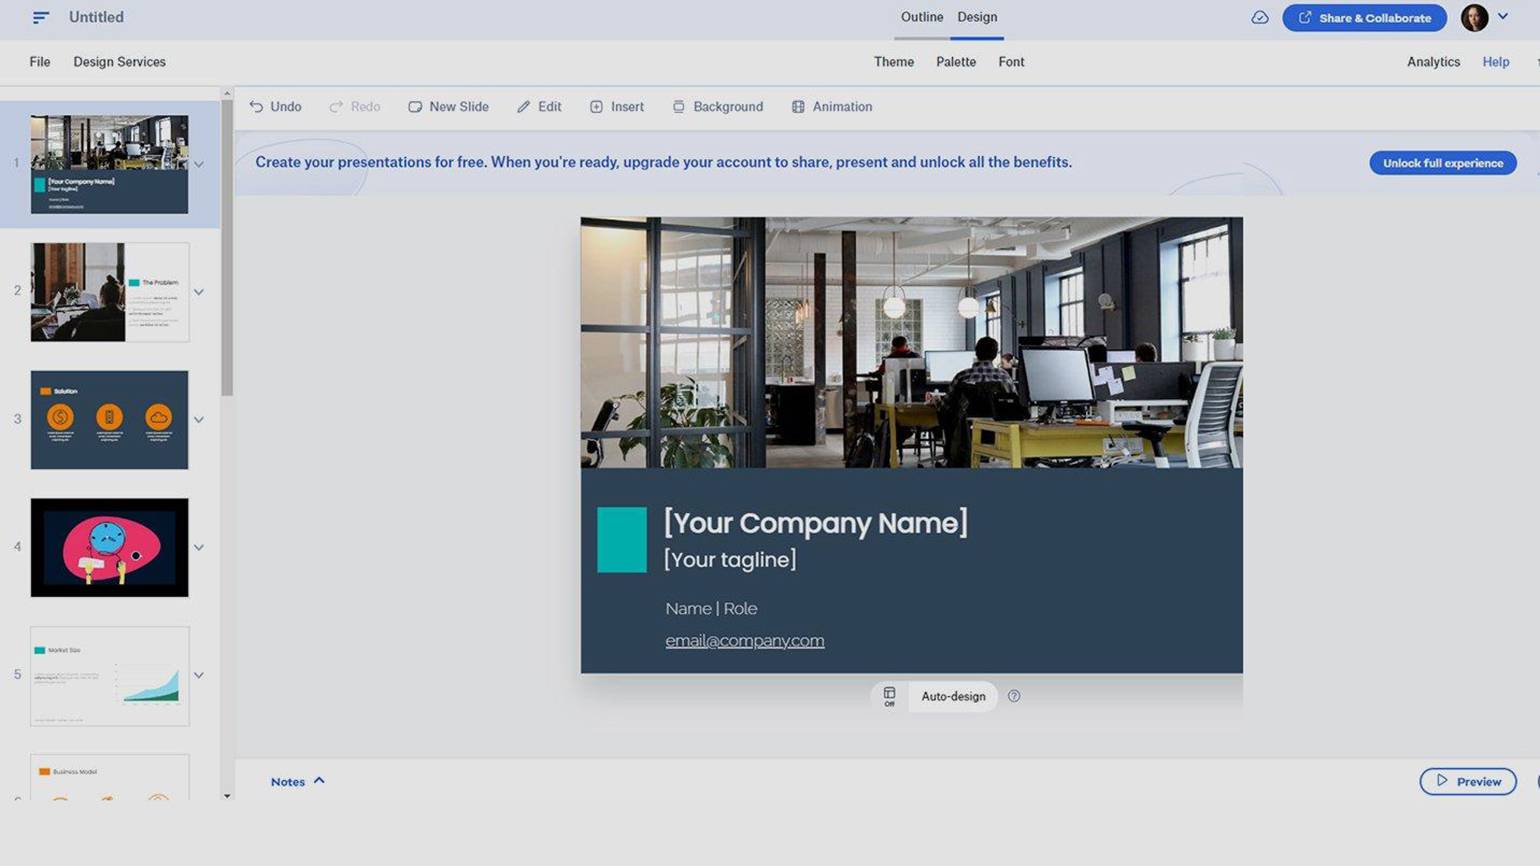
Task: Click the teal color square on slide
Action: (x=622, y=540)
